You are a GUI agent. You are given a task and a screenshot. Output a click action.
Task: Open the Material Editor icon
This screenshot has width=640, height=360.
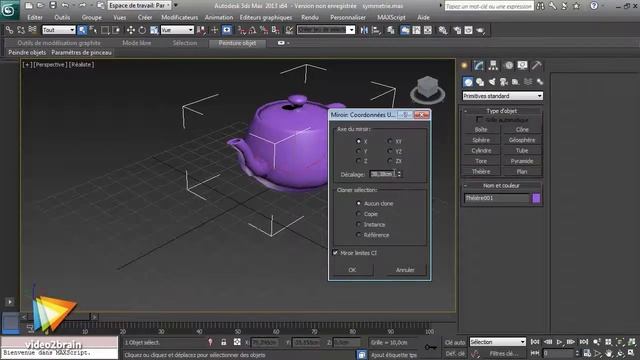coord(443,30)
